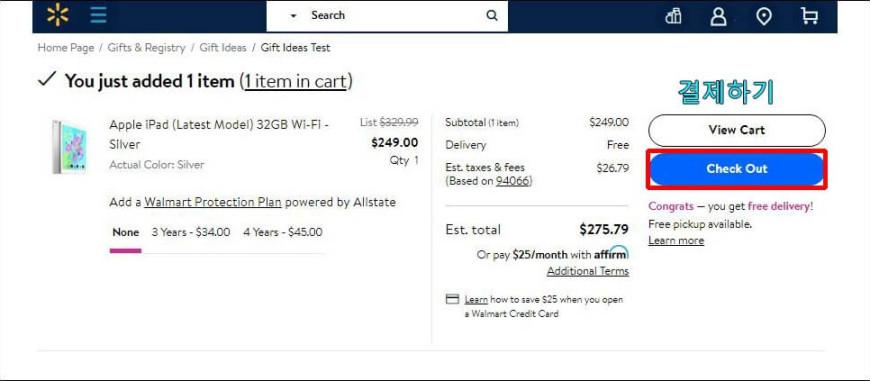
Task: Go to Gifts & Registry breadcrumb
Action: 146,48
